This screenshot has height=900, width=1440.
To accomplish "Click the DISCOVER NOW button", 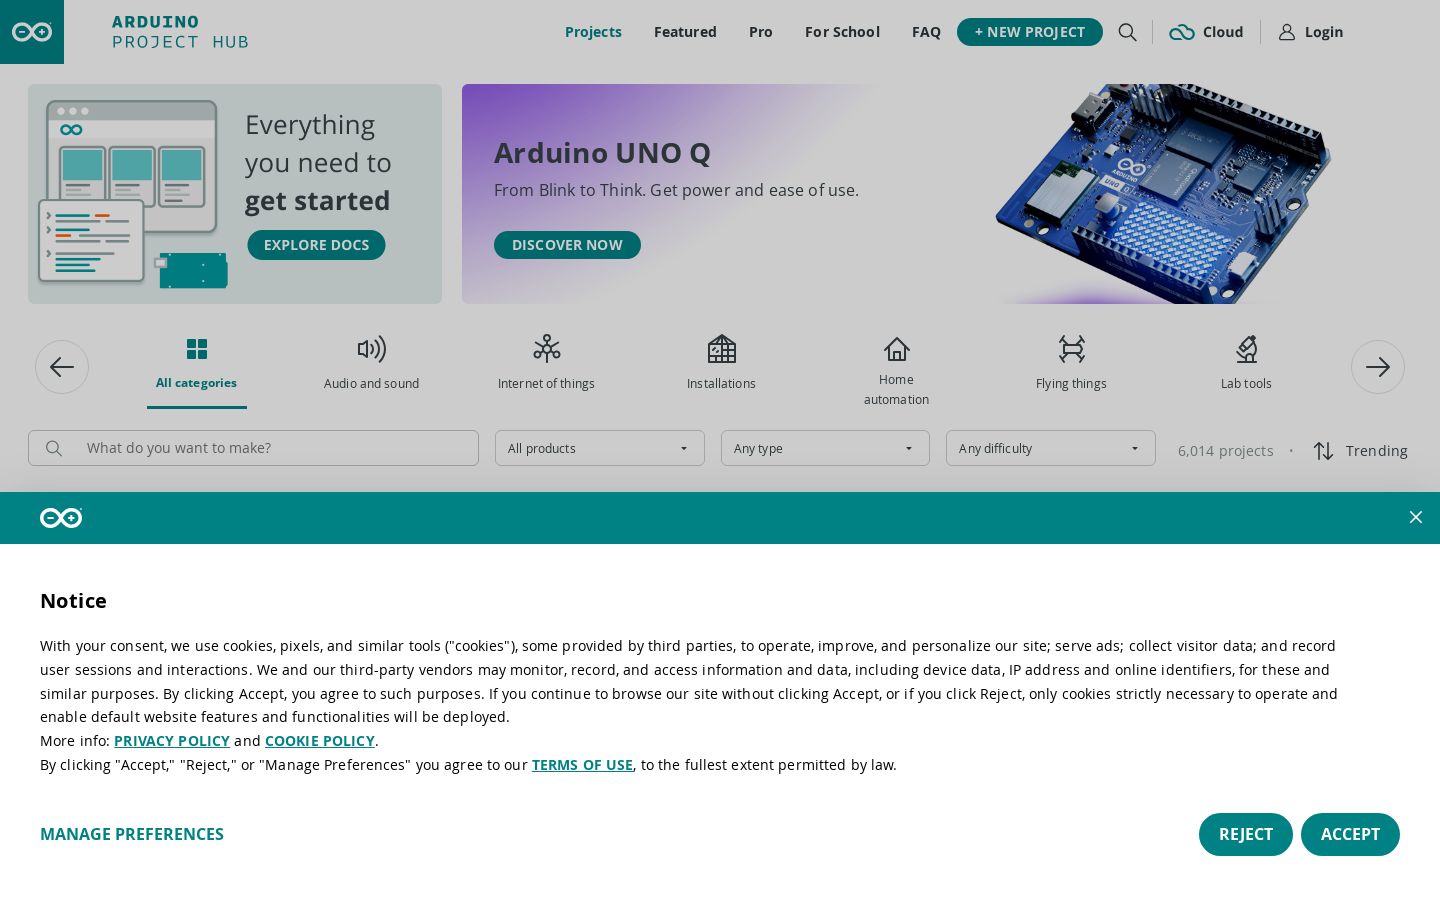I will pyautogui.click(x=567, y=245).
